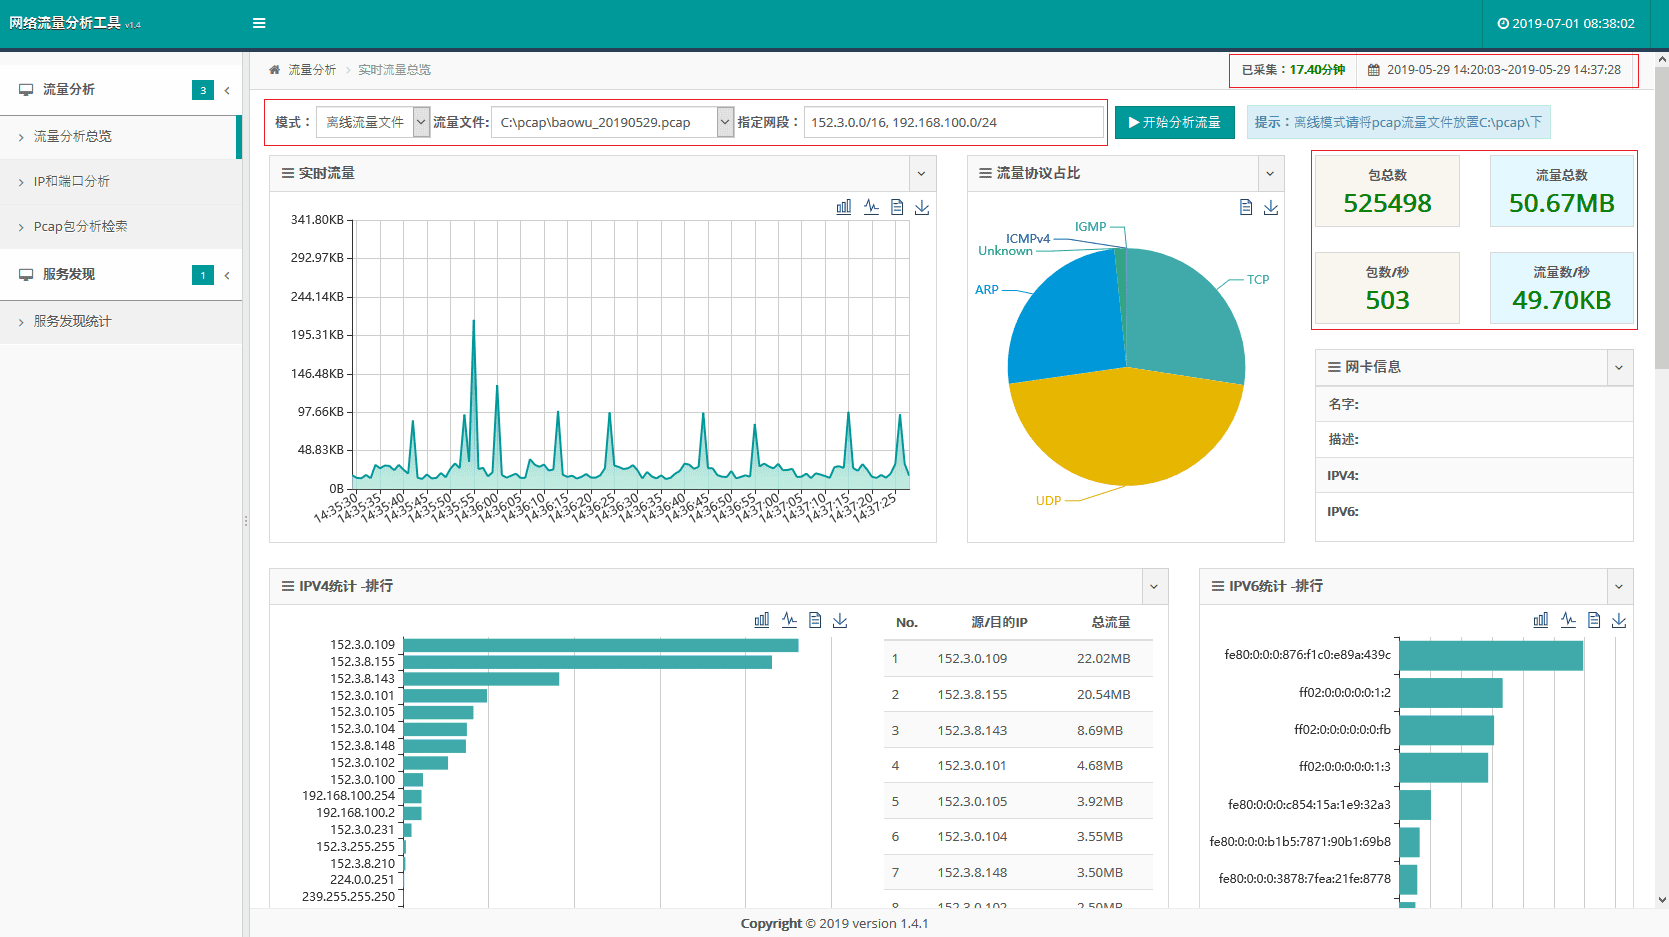Click the 指定网段 network segment input field
The height and width of the screenshot is (937, 1669).
tap(953, 122)
